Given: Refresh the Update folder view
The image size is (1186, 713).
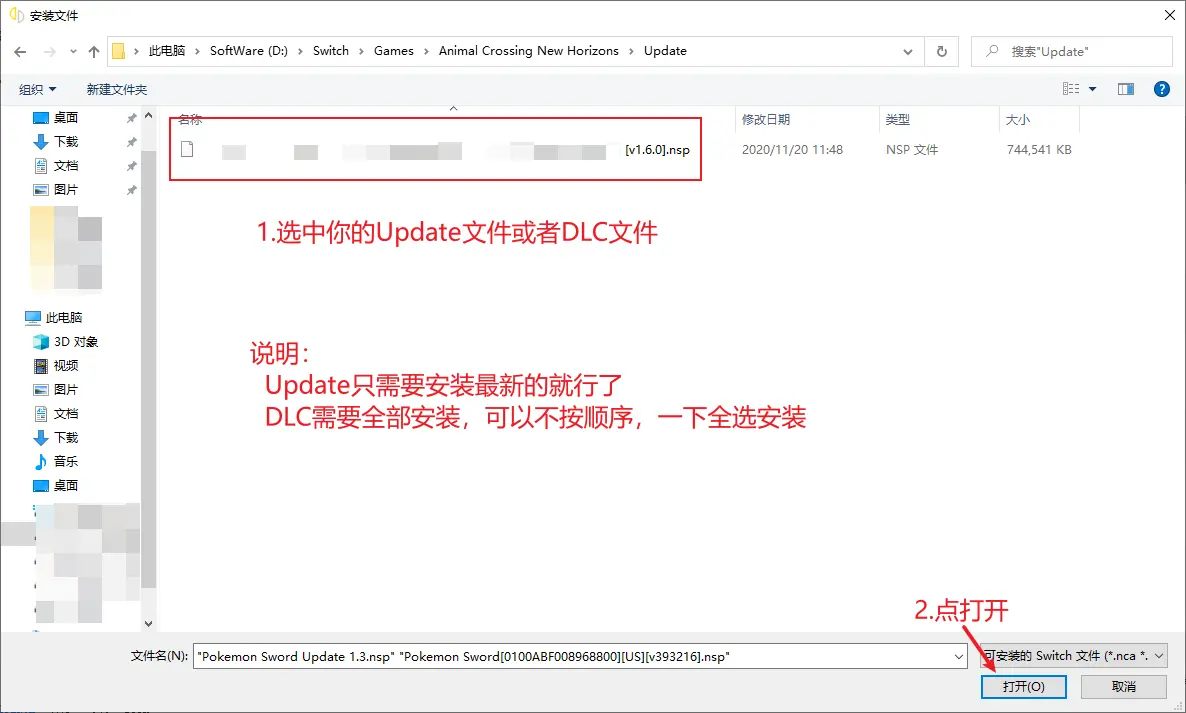Looking at the screenshot, I should (x=941, y=51).
